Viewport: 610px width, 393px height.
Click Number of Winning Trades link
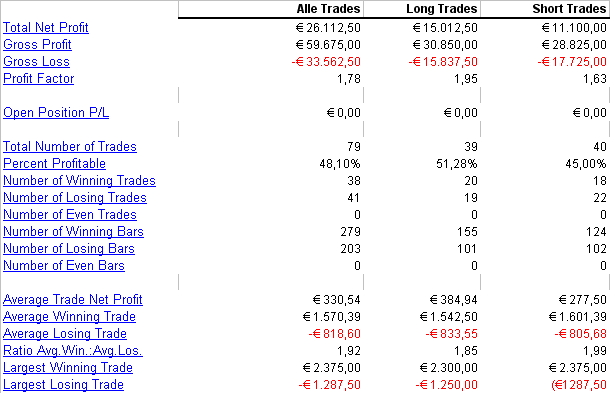tap(79, 181)
